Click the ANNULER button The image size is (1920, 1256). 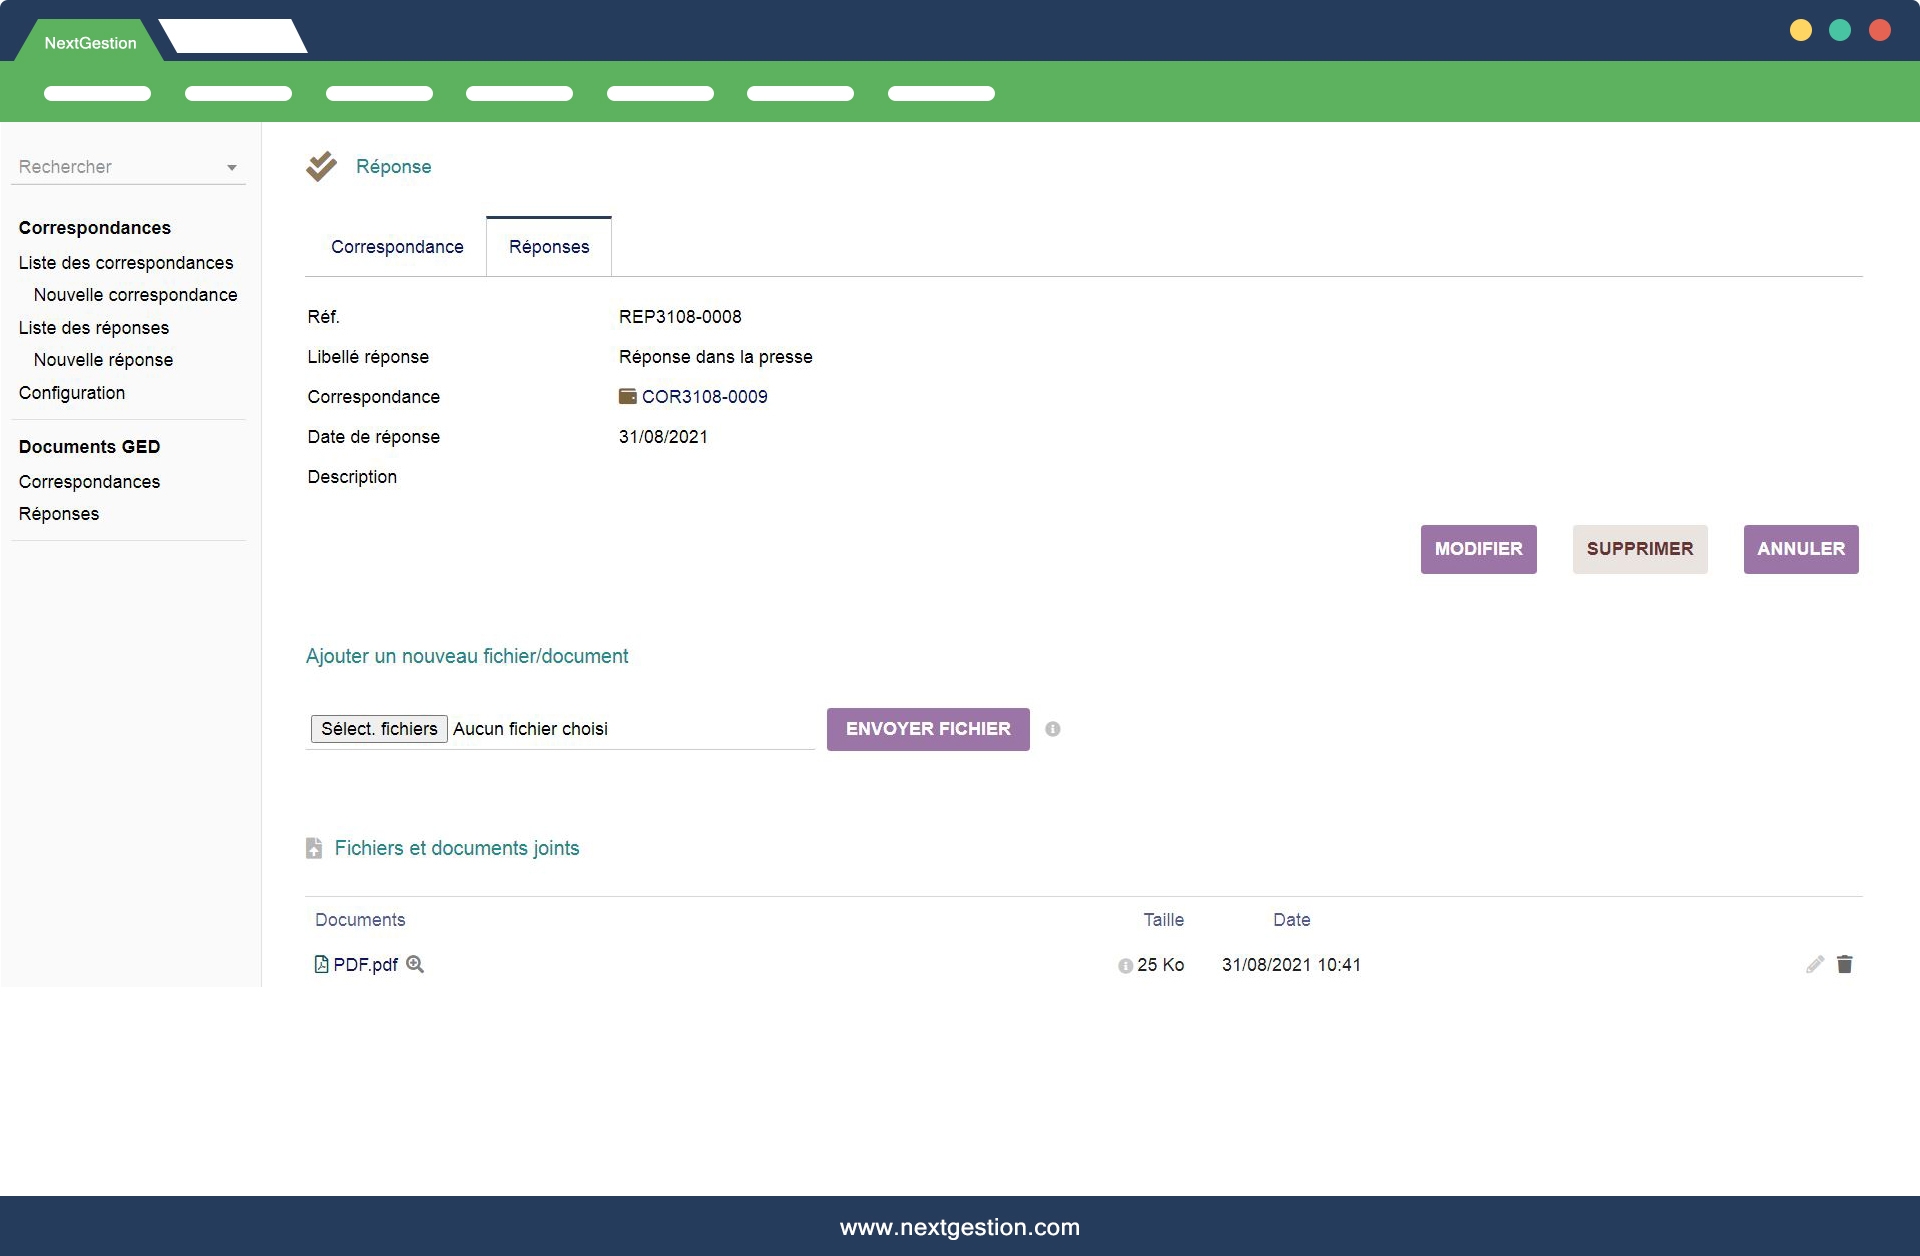pos(1800,549)
